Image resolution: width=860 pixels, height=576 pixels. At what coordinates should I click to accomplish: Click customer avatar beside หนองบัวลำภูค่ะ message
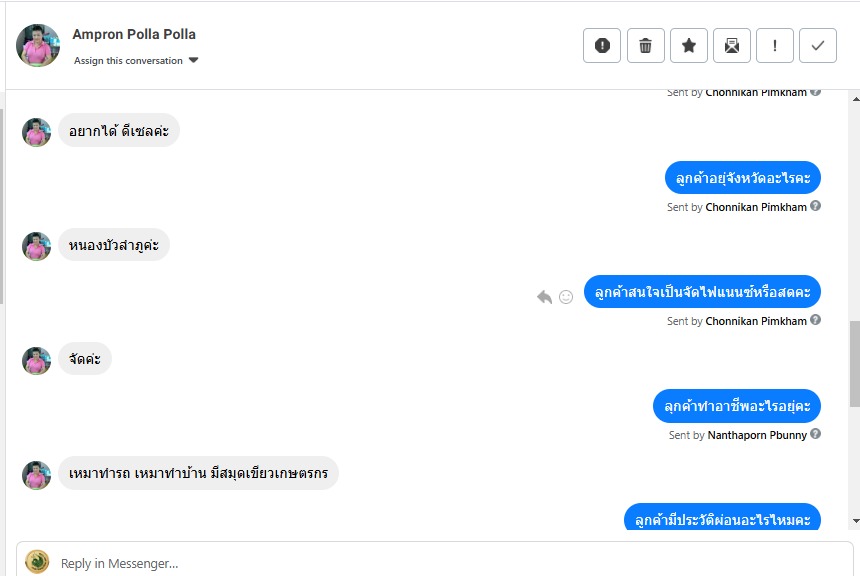click(37, 246)
